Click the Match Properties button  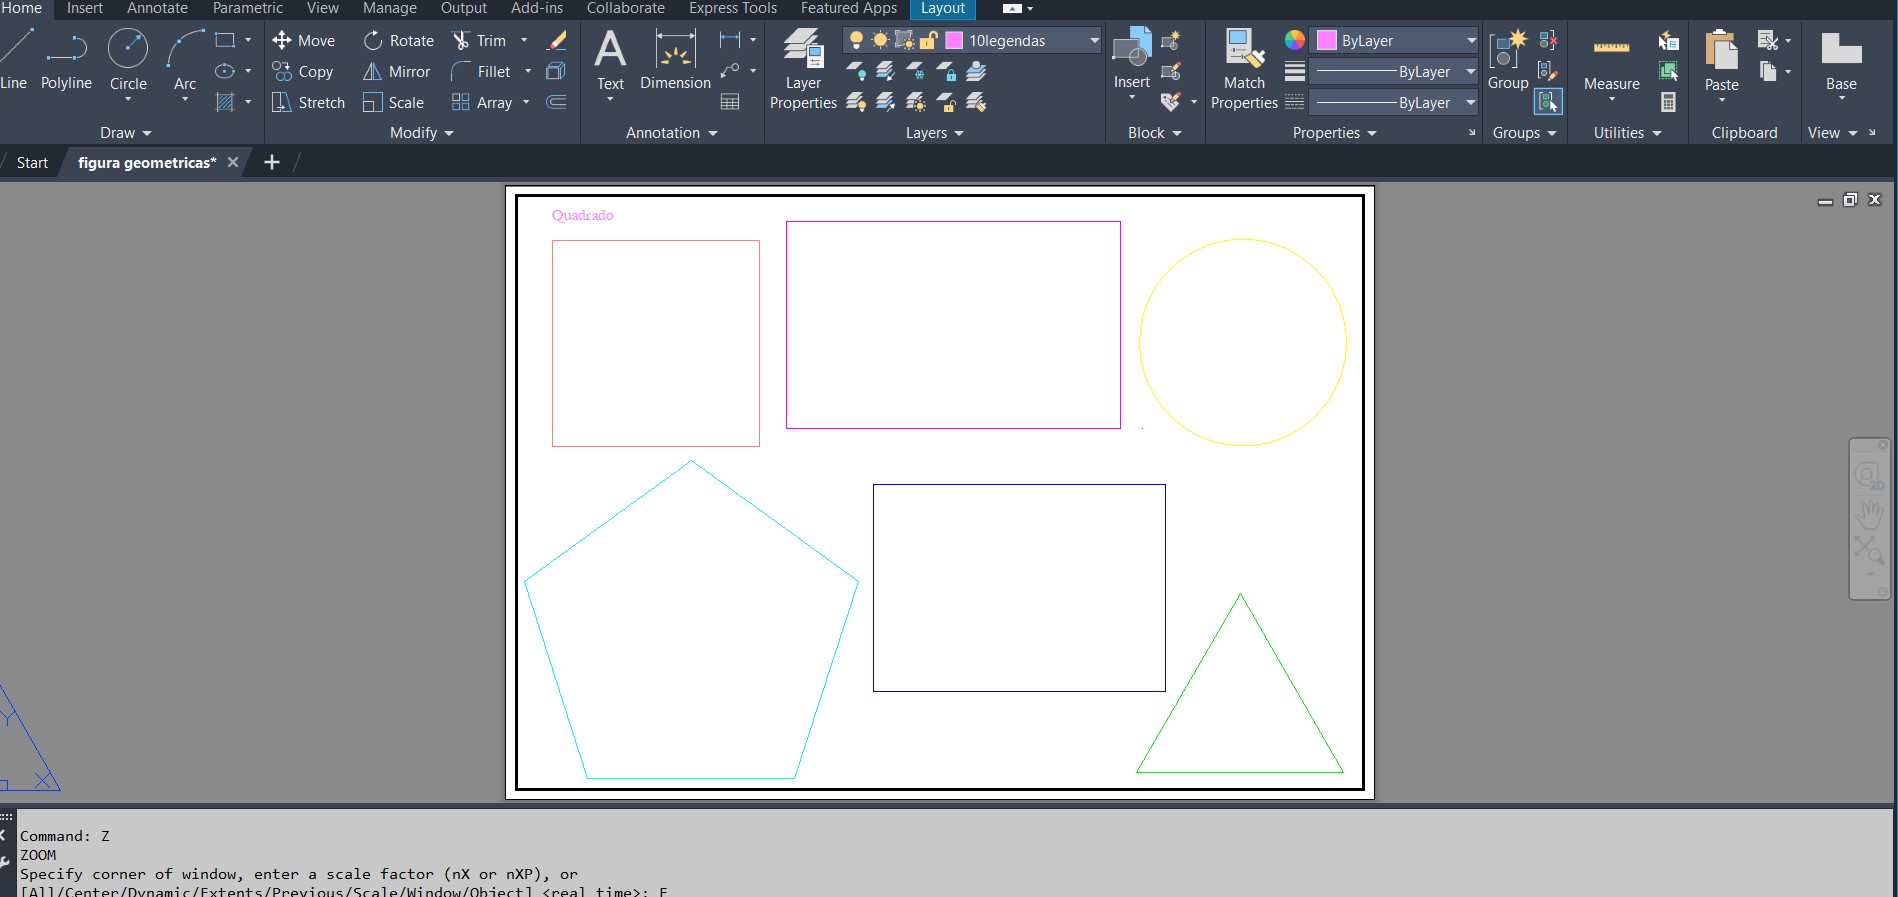click(1244, 68)
